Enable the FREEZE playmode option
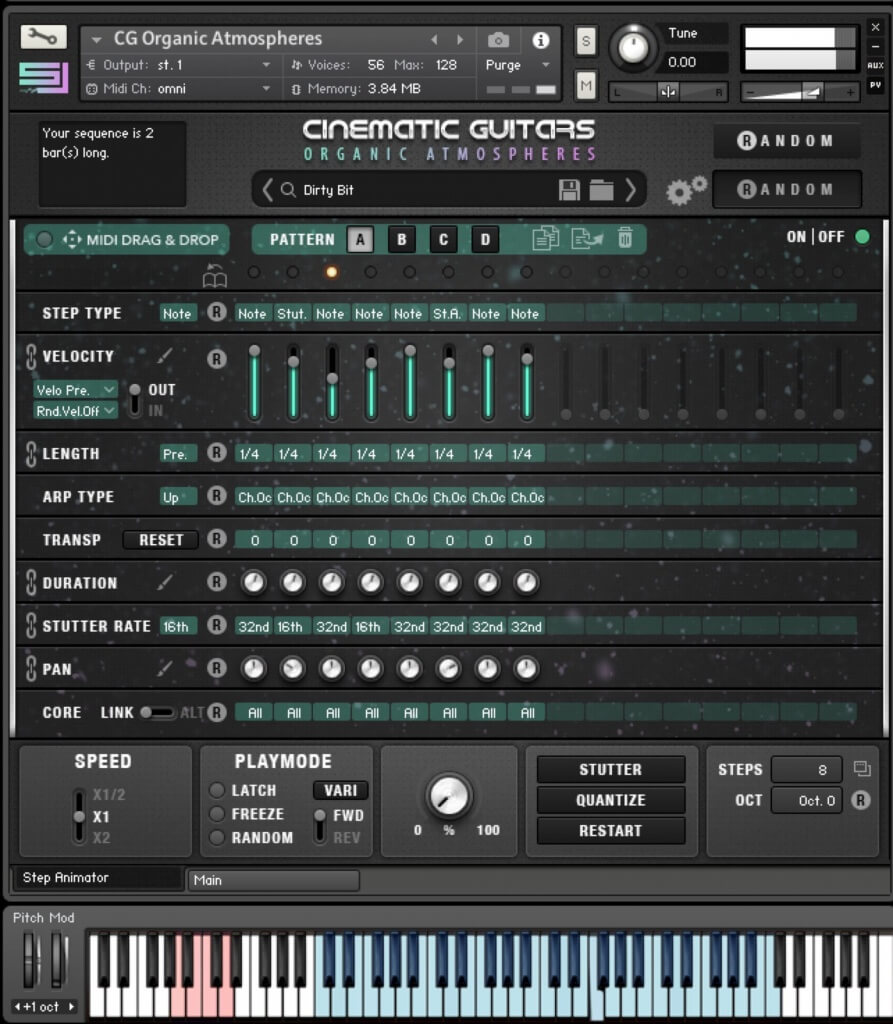 (217, 814)
